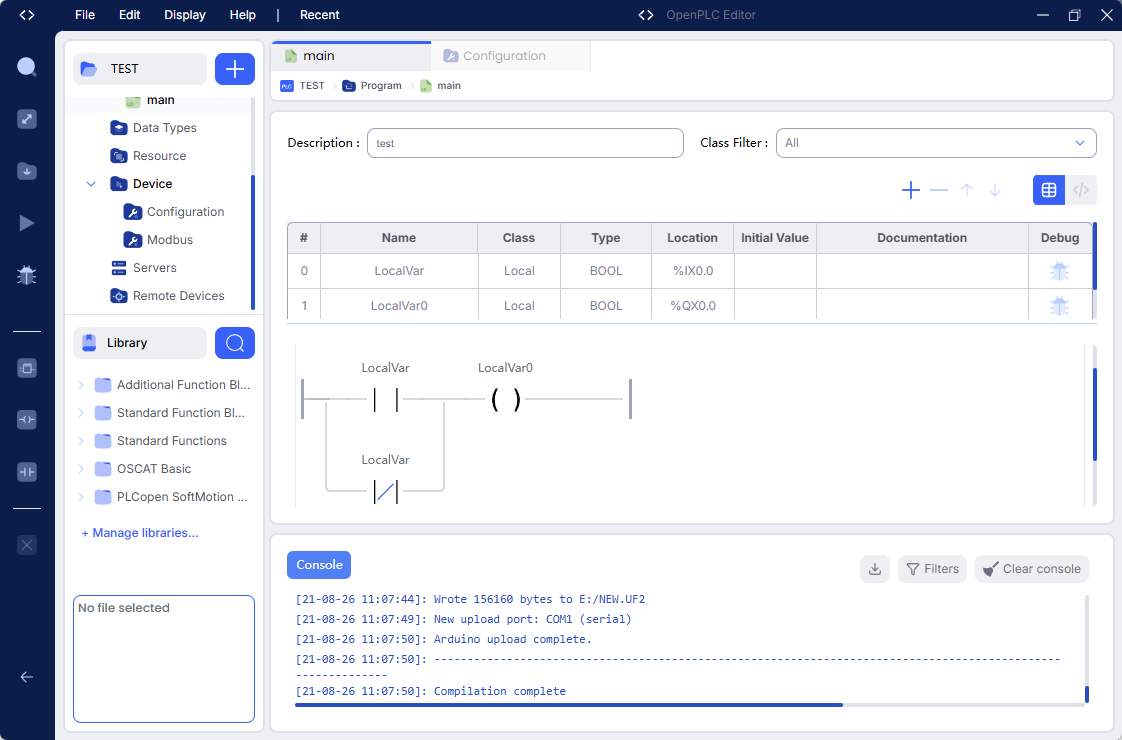1122x740 pixels.
Task: Click the debugger bug icon in sidebar
Action: pos(26,276)
